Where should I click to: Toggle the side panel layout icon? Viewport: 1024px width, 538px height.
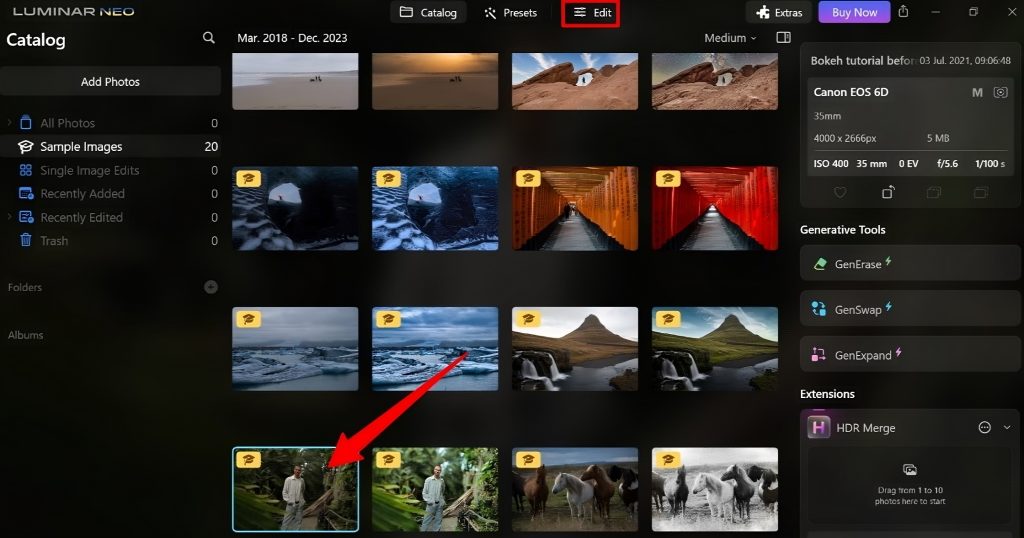pyautogui.click(x=783, y=38)
